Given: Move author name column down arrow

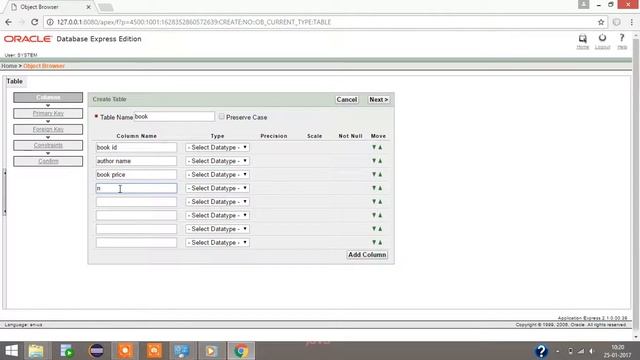Looking at the screenshot, I should coord(373,161).
